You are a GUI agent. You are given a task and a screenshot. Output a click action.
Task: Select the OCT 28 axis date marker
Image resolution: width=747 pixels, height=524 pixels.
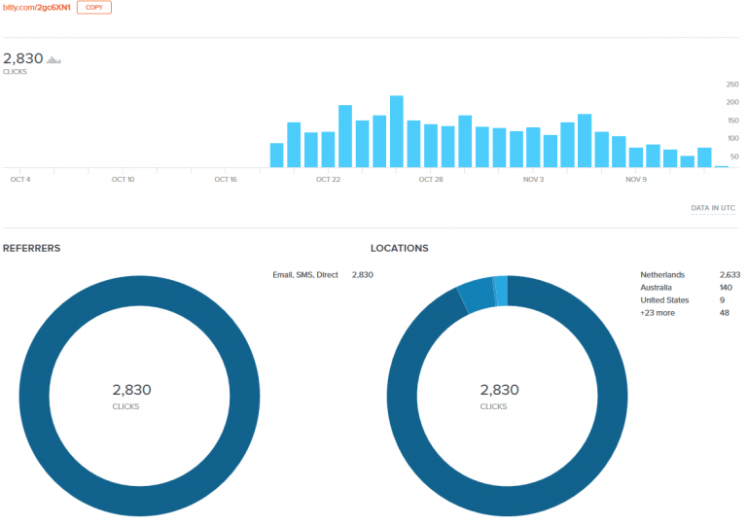tap(430, 180)
